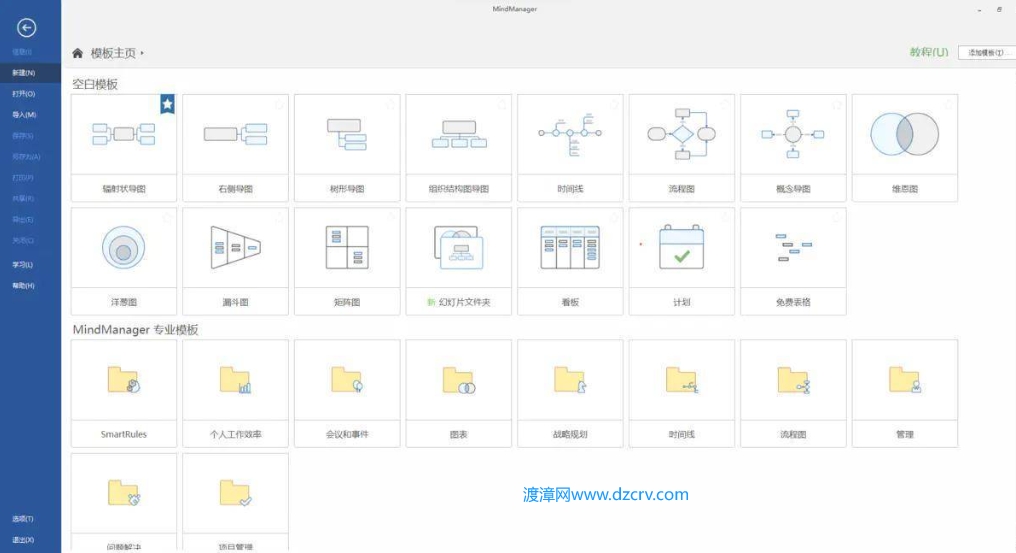Click 另存为(A) in the sidebar
Image resolution: width=1016 pixels, height=553 pixels.
click(x=26, y=157)
